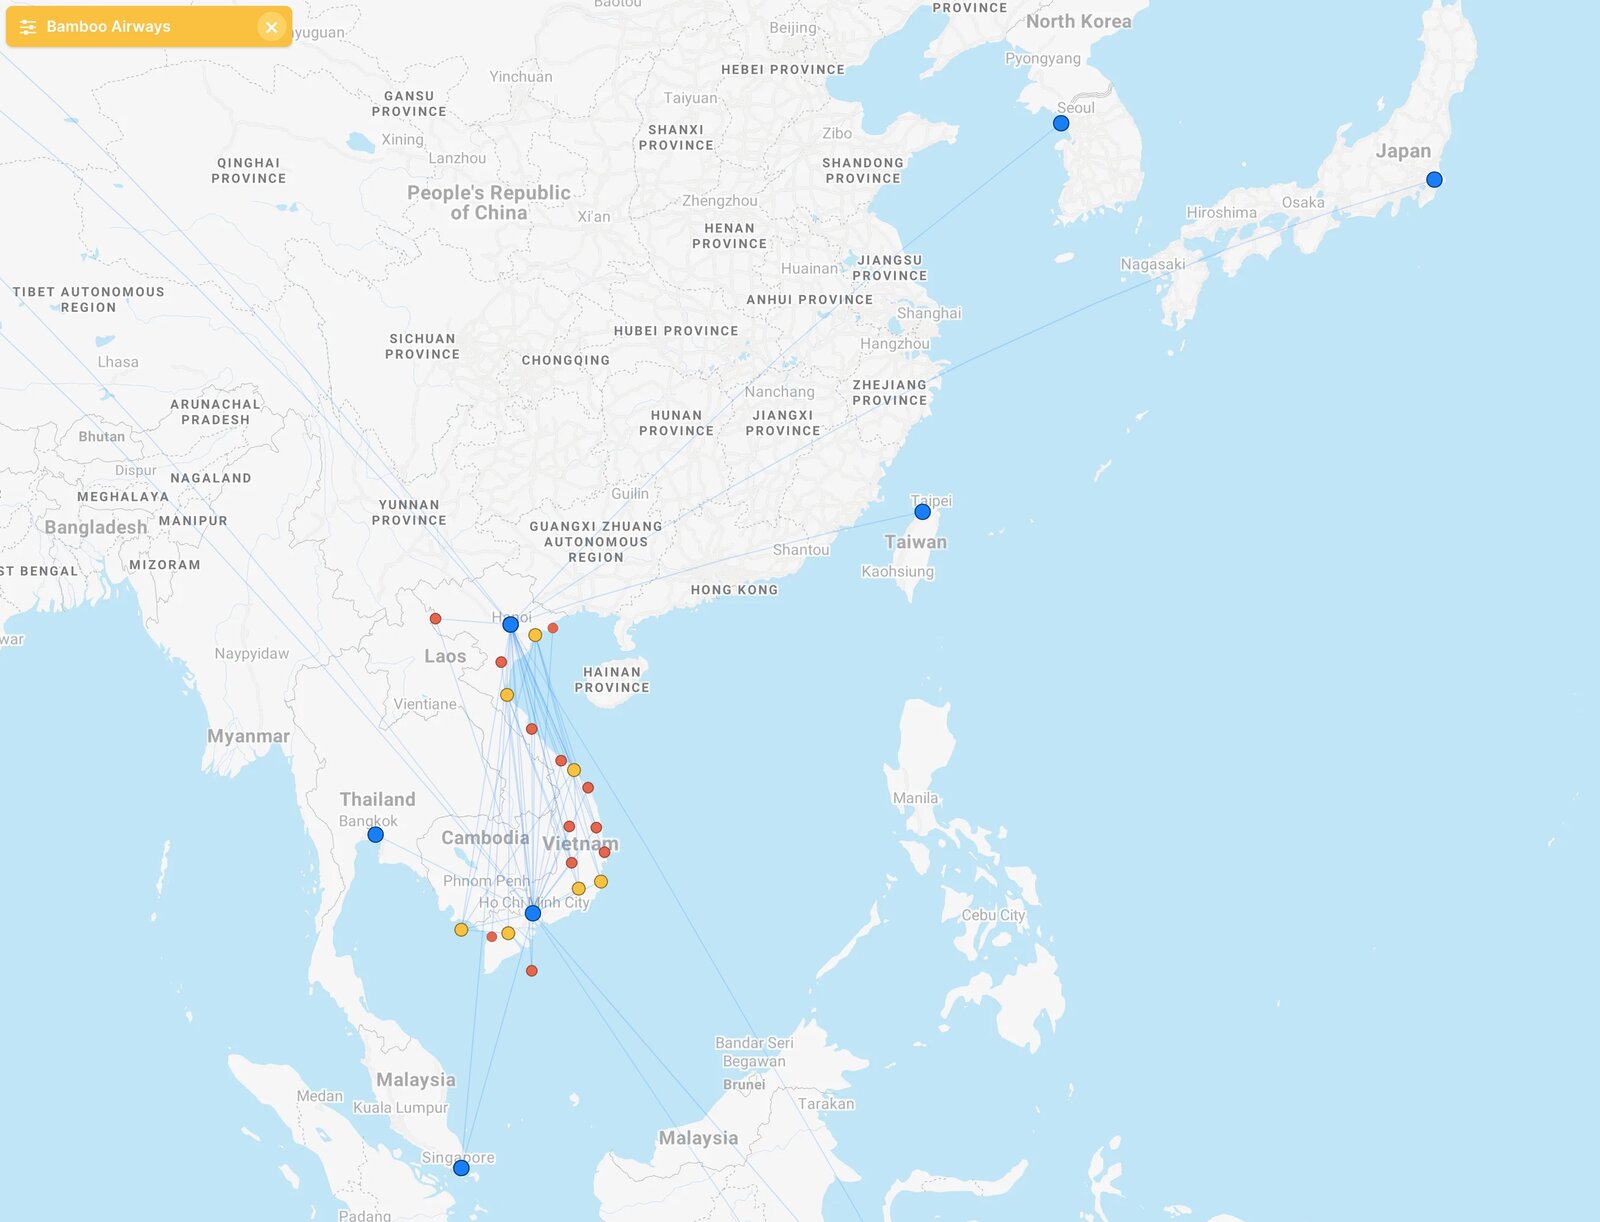
Task: Select the red marker over the Vietnam label
Action: click(x=604, y=852)
